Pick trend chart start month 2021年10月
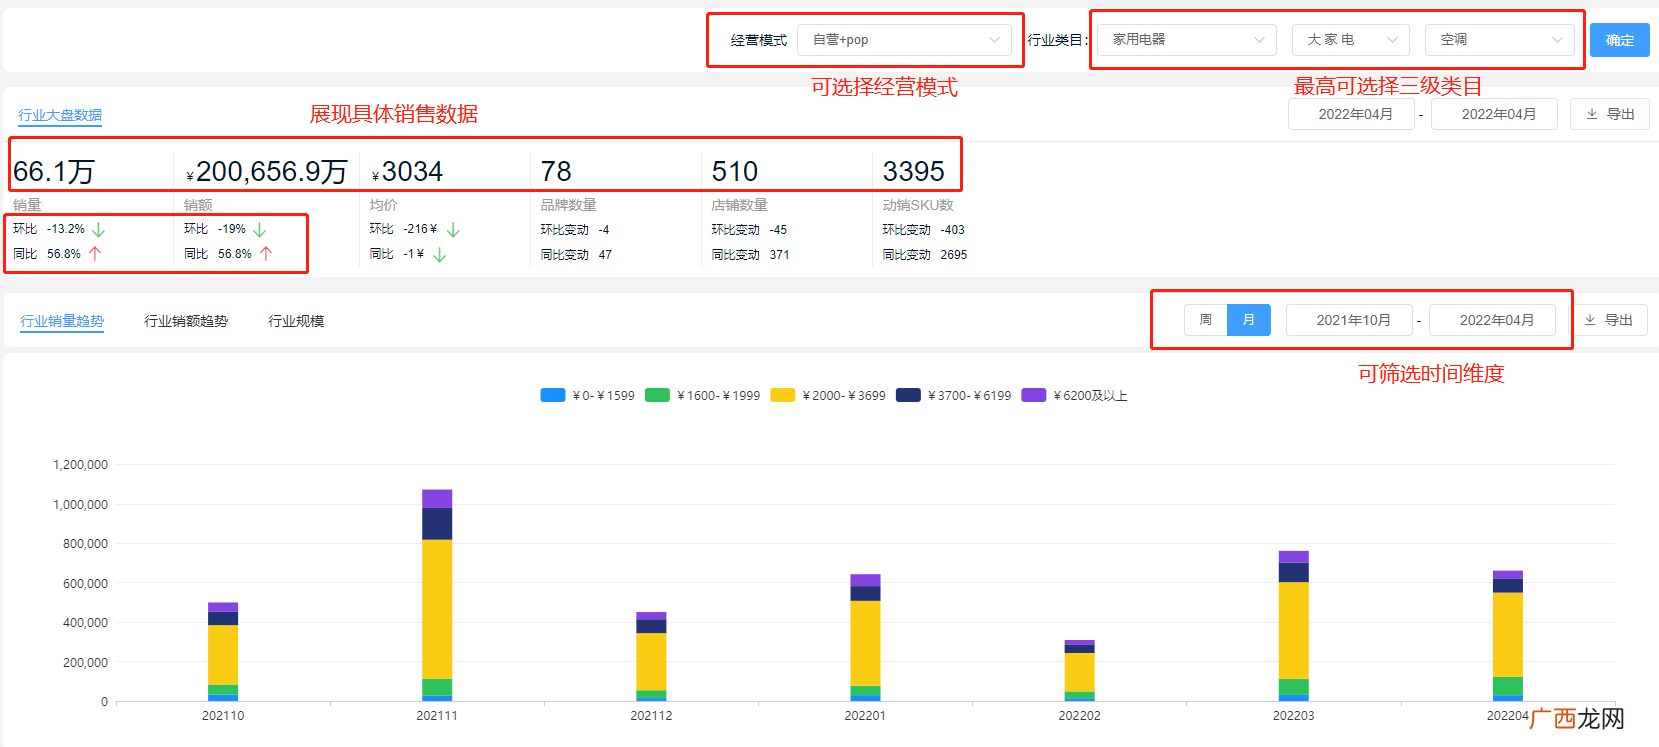This screenshot has width=1659, height=747. [1349, 320]
